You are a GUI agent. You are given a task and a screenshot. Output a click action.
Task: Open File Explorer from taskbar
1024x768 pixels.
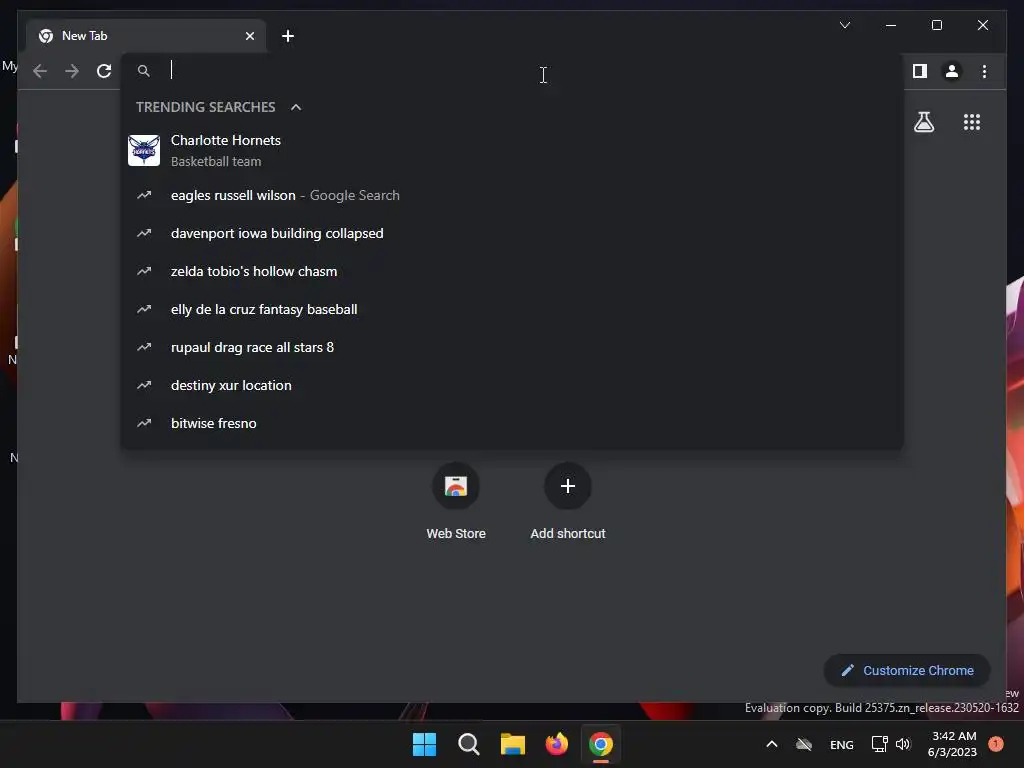point(513,744)
